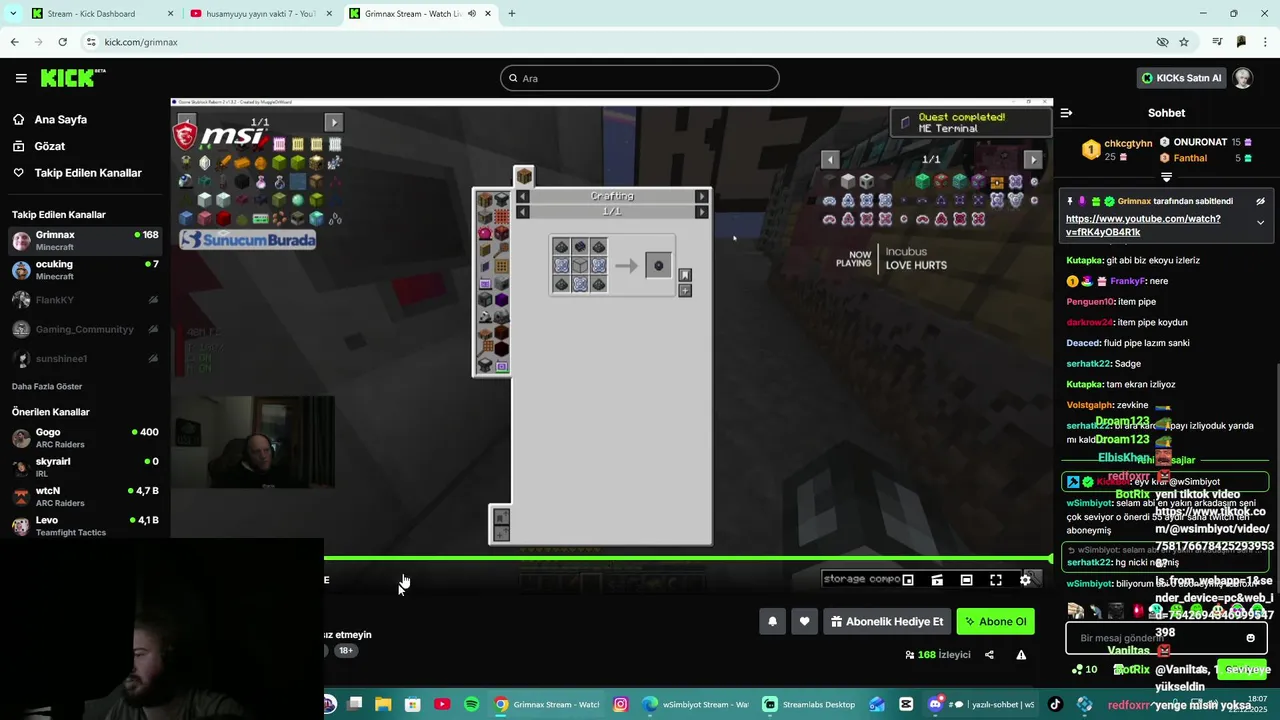Open video player settings gear
1280x720 pixels.
(1025, 580)
